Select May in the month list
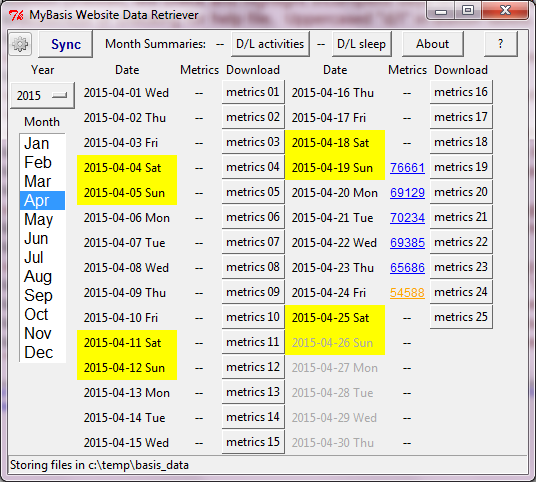Viewport: 536px width, 482px height. (x=42, y=219)
